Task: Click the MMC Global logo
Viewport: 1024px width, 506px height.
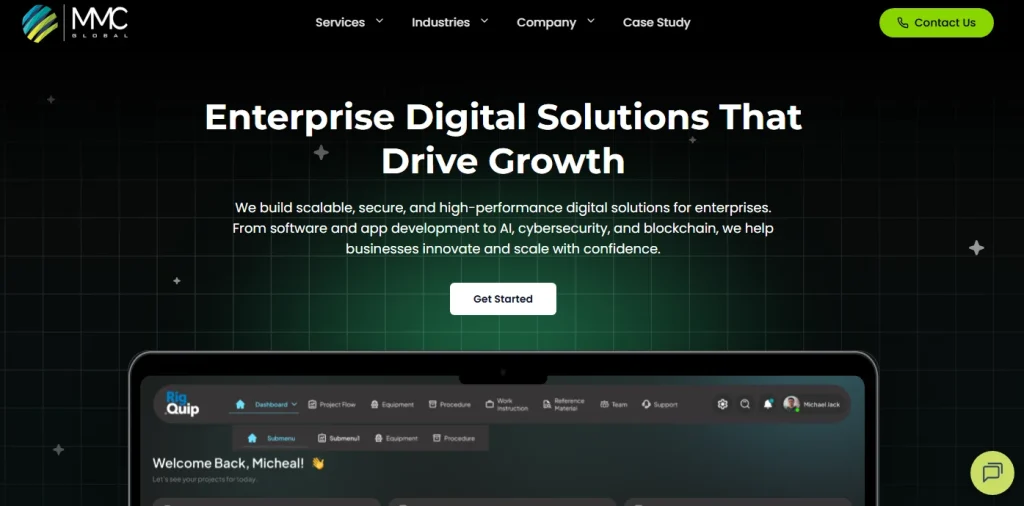Action: tap(74, 23)
